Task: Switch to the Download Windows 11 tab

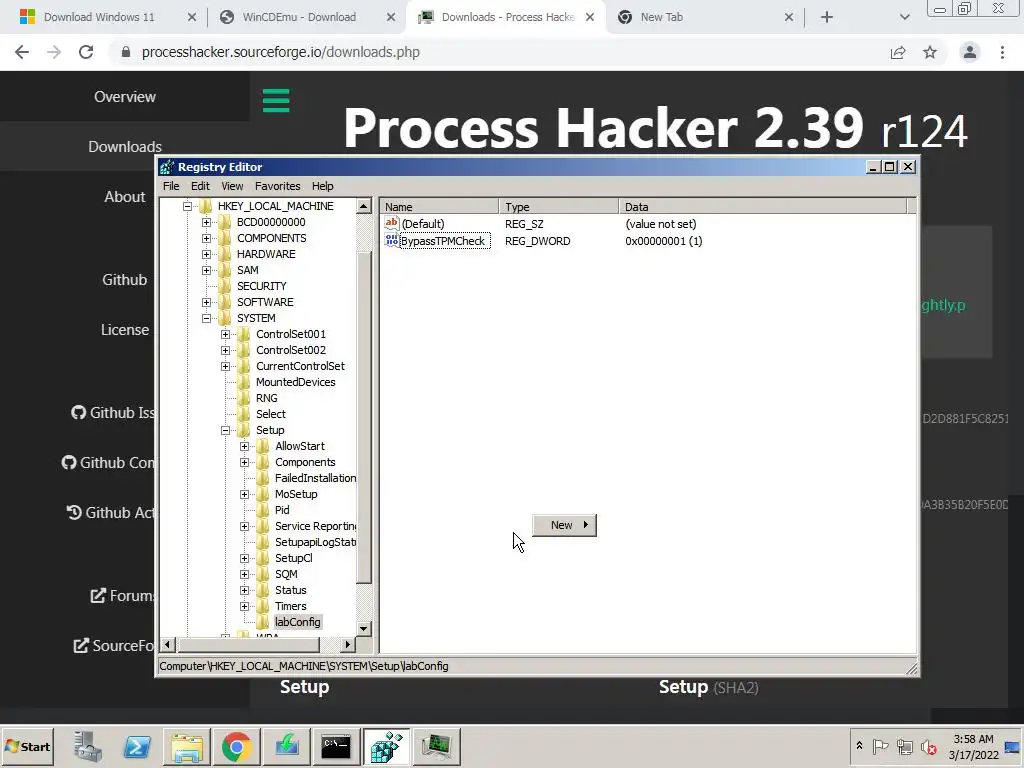Action: click(x=99, y=17)
